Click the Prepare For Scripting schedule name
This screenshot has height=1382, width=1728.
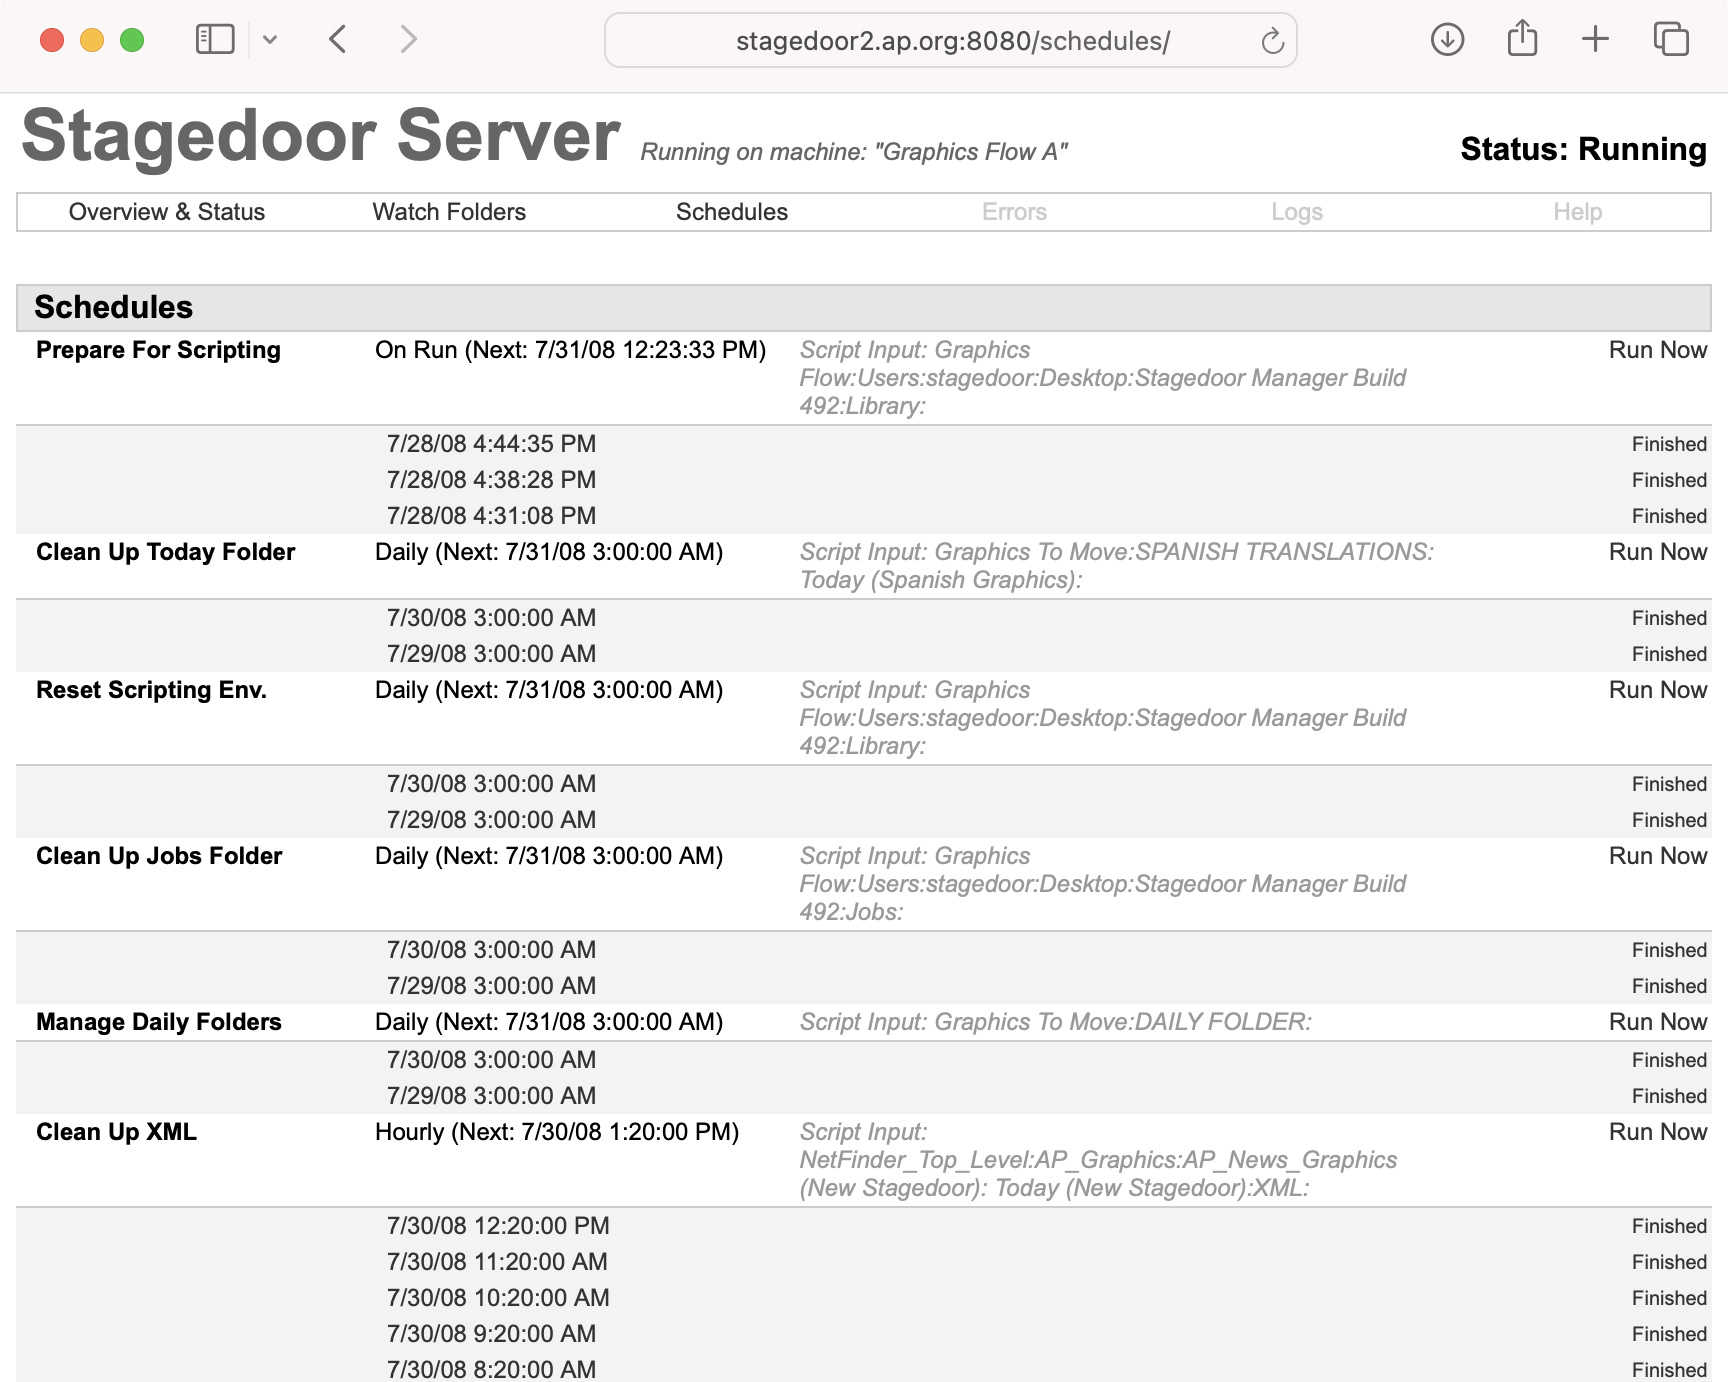(158, 350)
